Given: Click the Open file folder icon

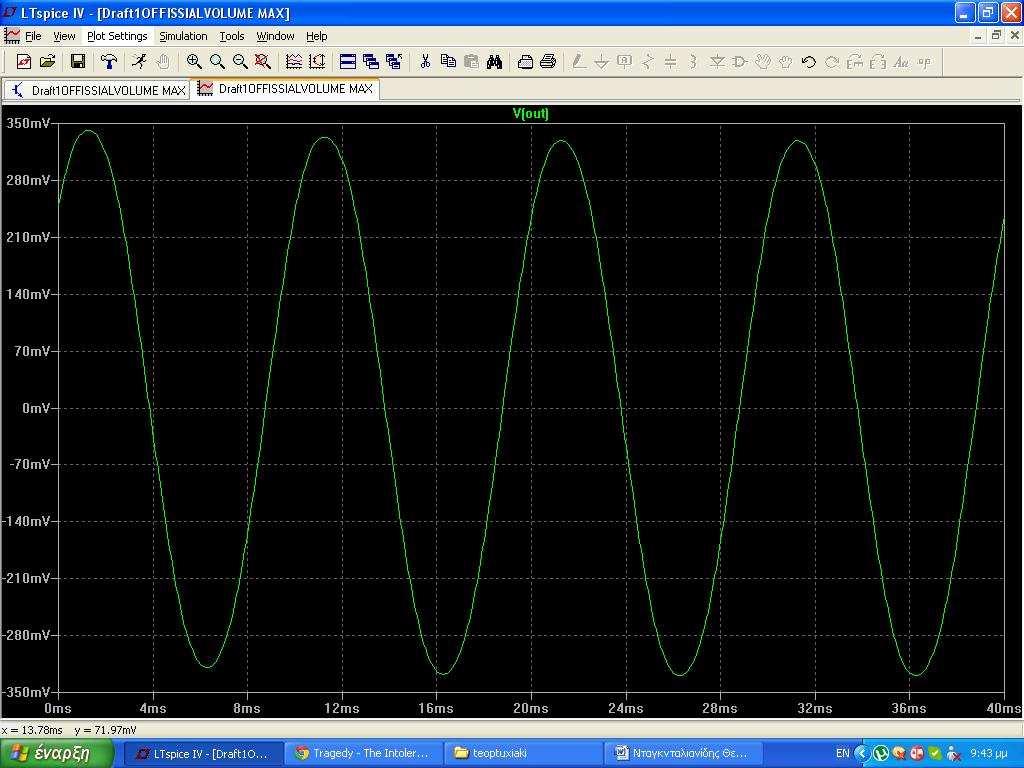Looking at the screenshot, I should (x=48, y=62).
